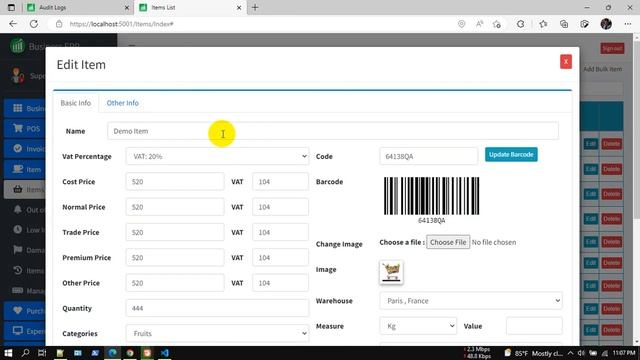
Task: Click the measure Value input field
Action: click(x=534, y=326)
